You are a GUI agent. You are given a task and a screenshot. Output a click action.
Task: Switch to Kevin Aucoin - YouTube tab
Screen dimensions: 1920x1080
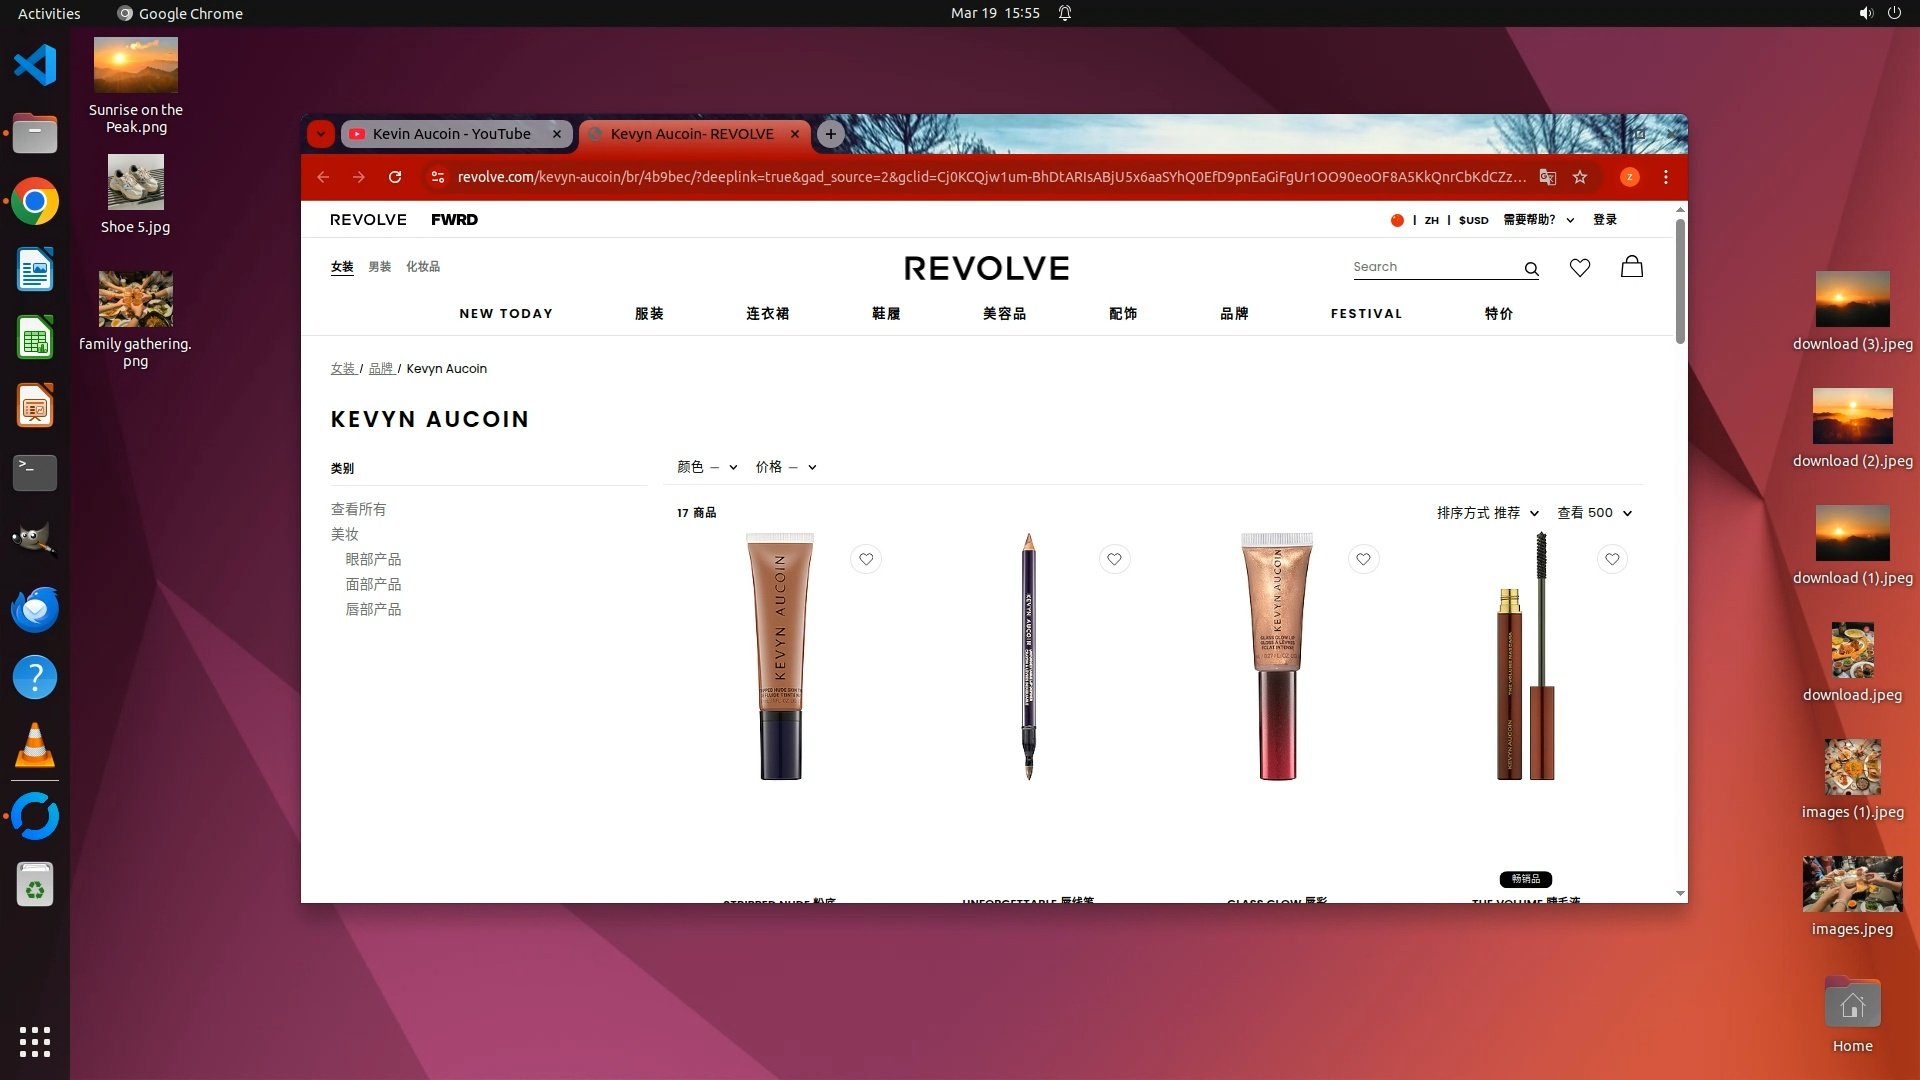452,134
